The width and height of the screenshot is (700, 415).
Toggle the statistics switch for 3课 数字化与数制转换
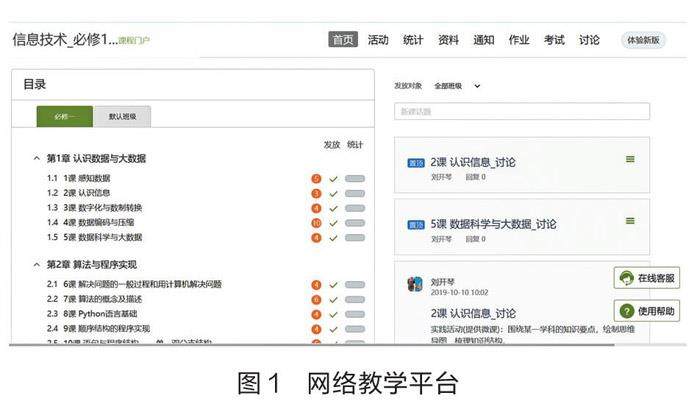(354, 208)
